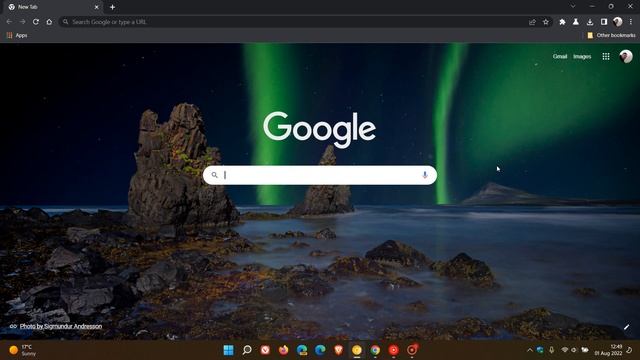
Task: Launch Vivaldi from the taskbar
Action: [x=265, y=350]
